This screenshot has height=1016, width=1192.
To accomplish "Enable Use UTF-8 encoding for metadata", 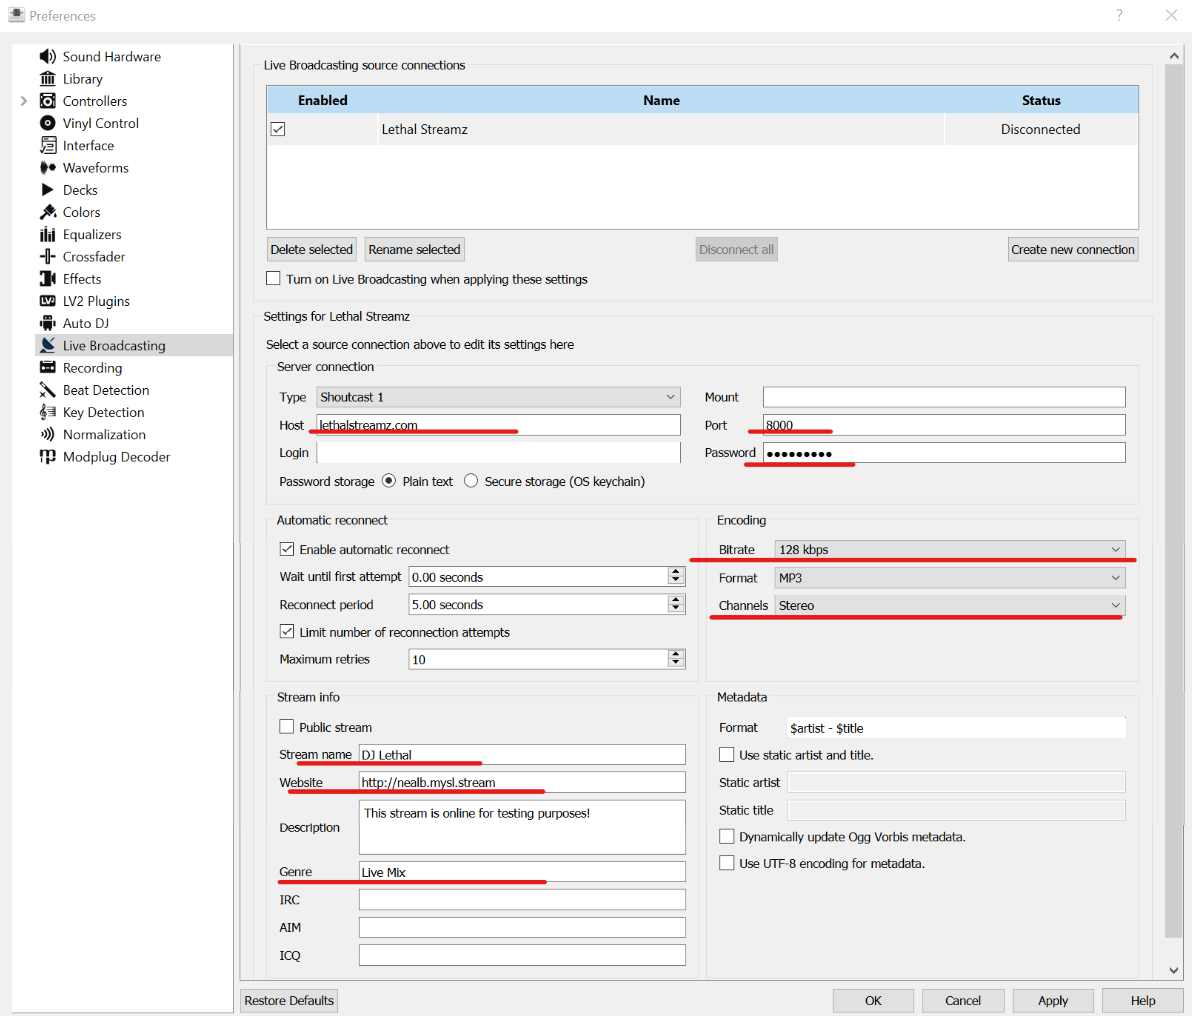I will 727,863.
